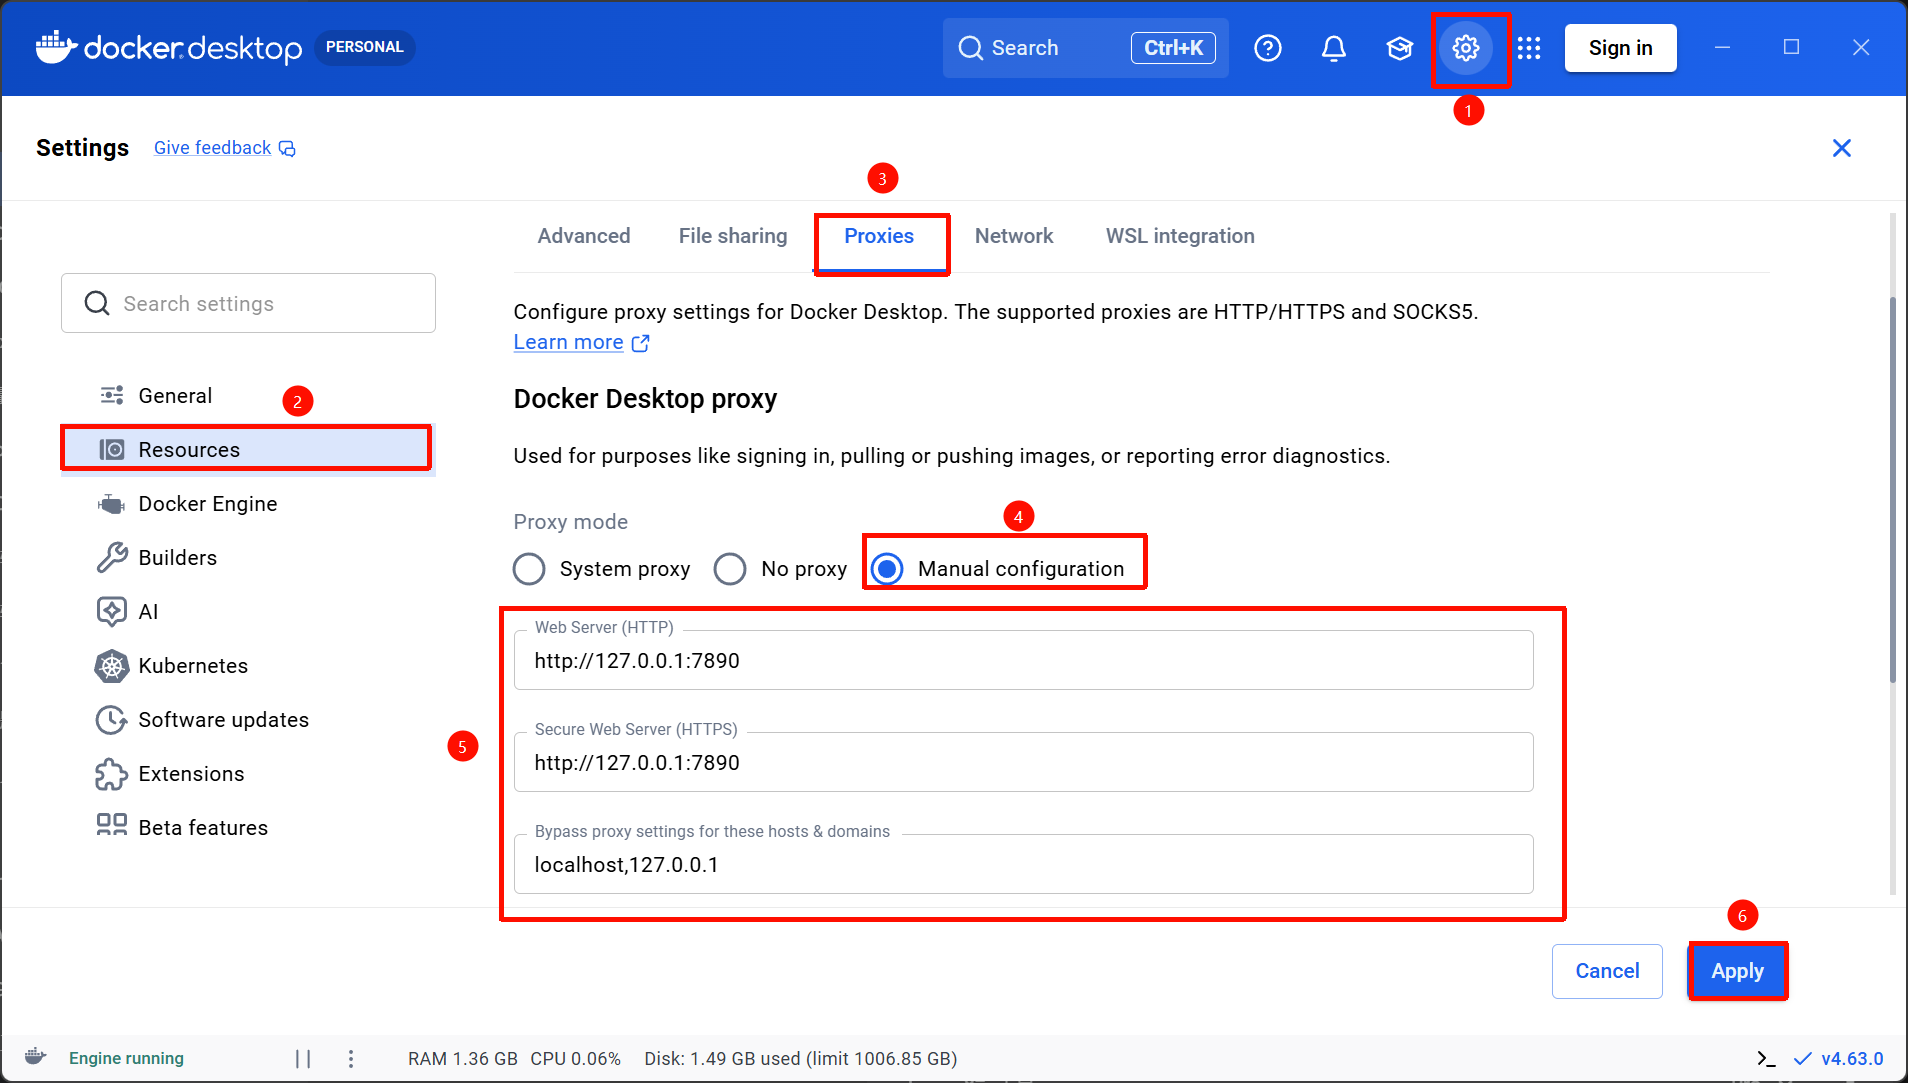Click the AI sparkle icon in sidebar
1908x1083 pixels.
pyautogui.click(x=112, y=611)
